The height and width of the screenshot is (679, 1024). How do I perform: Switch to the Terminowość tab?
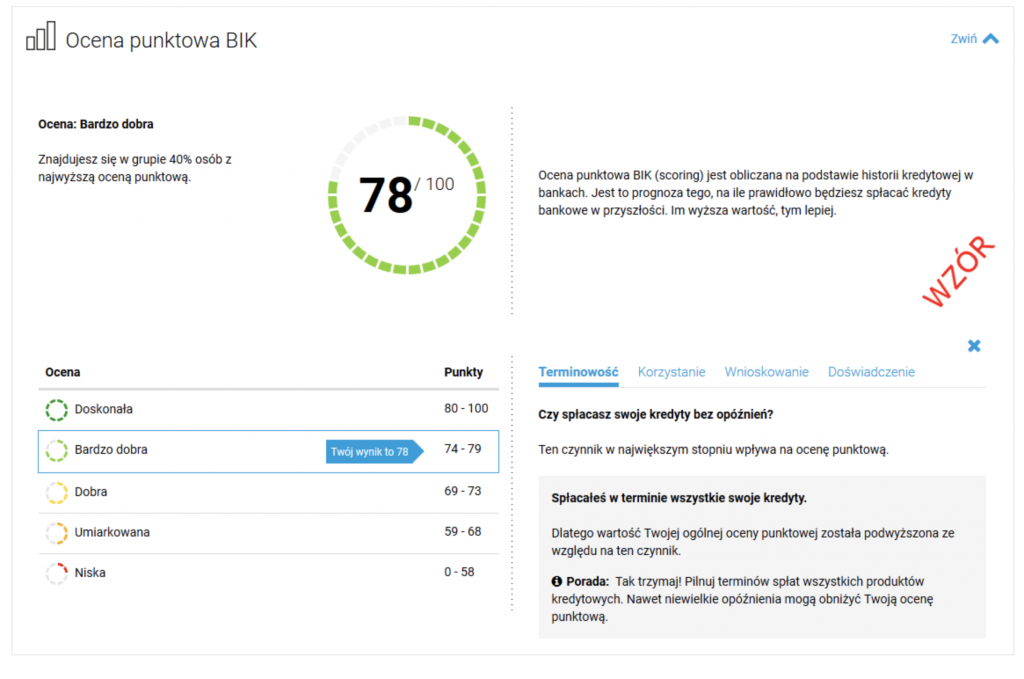pyautogui.click(x=578, y=372)
